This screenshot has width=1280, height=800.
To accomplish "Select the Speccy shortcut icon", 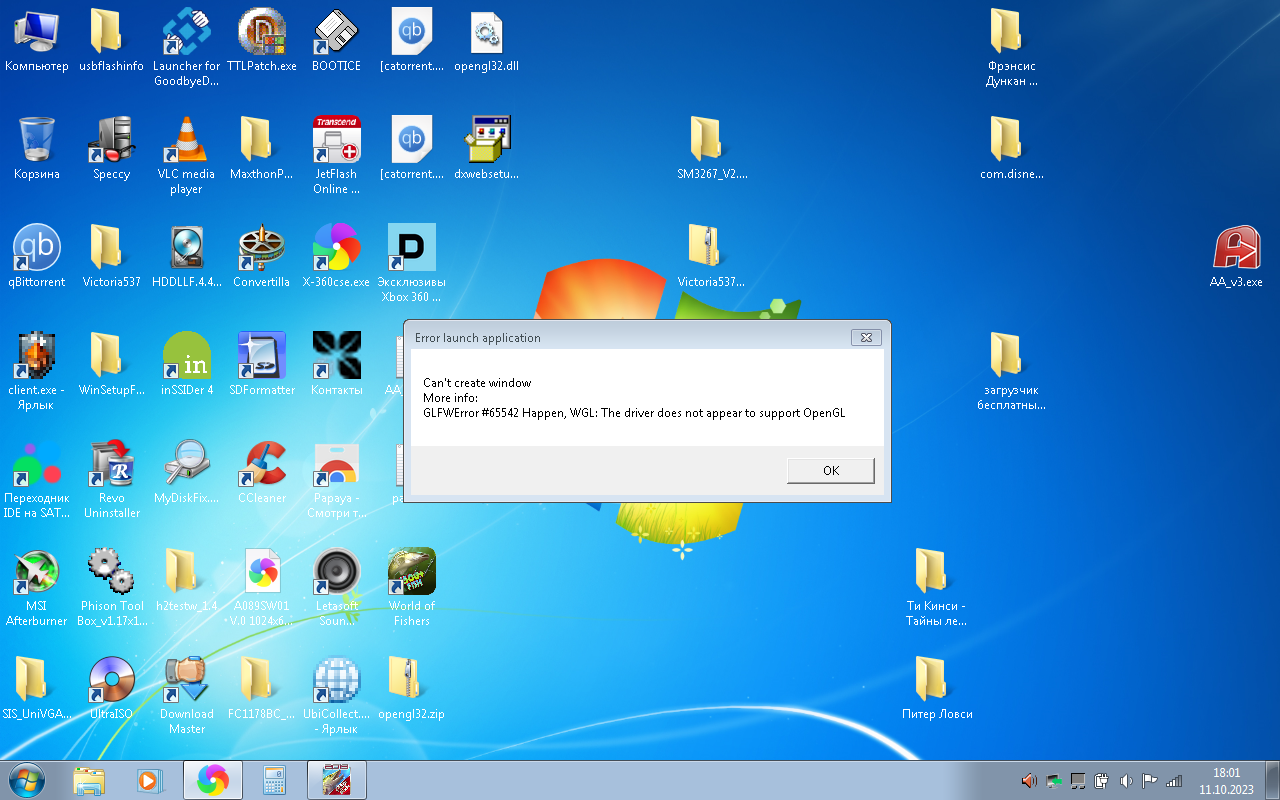I will tap(111, 149).
